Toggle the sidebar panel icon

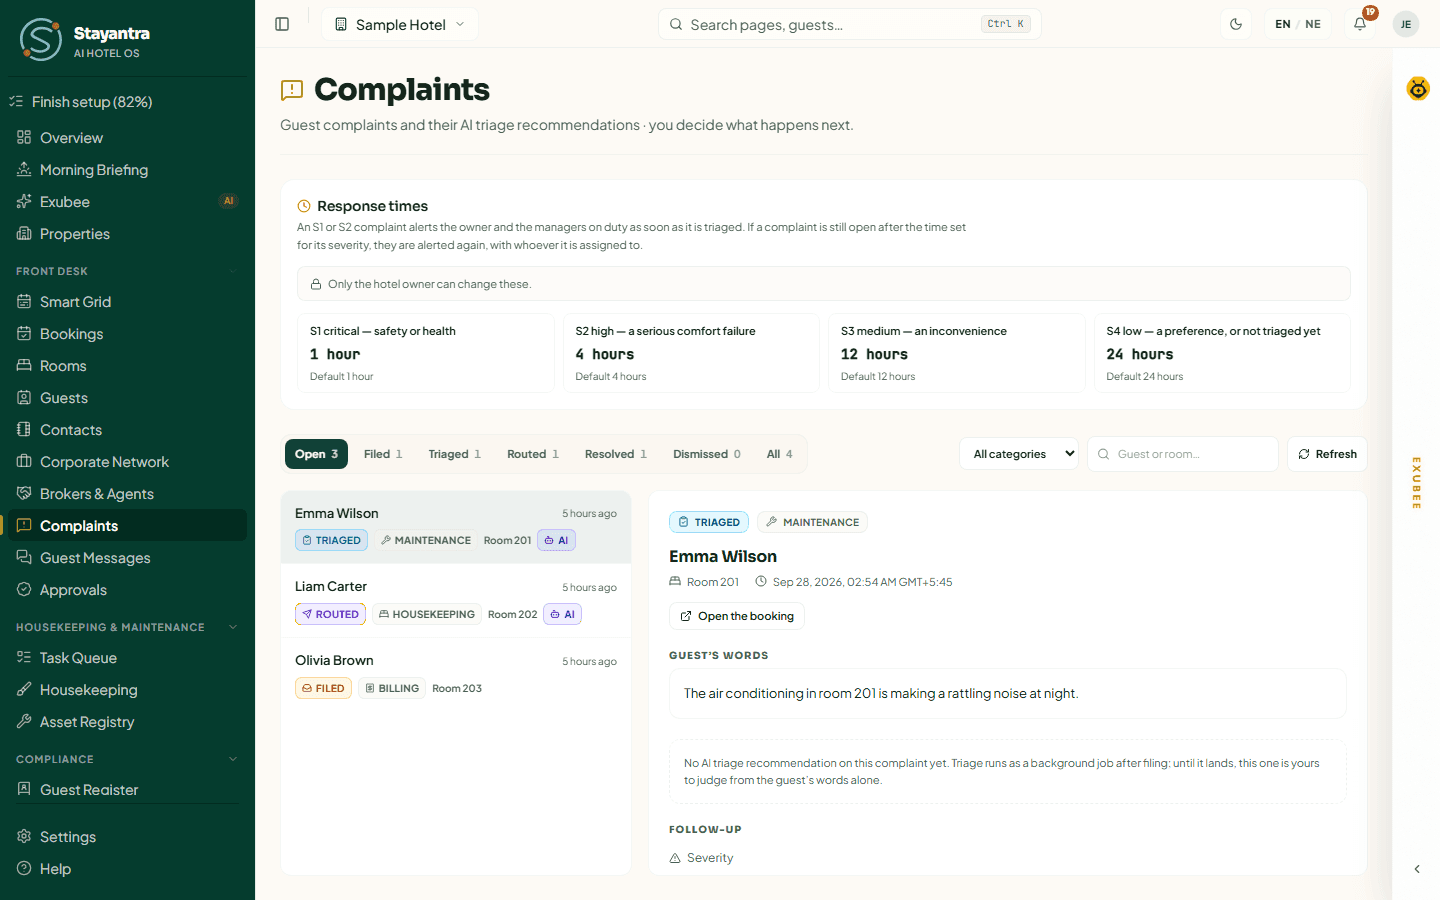click(282, 24)
